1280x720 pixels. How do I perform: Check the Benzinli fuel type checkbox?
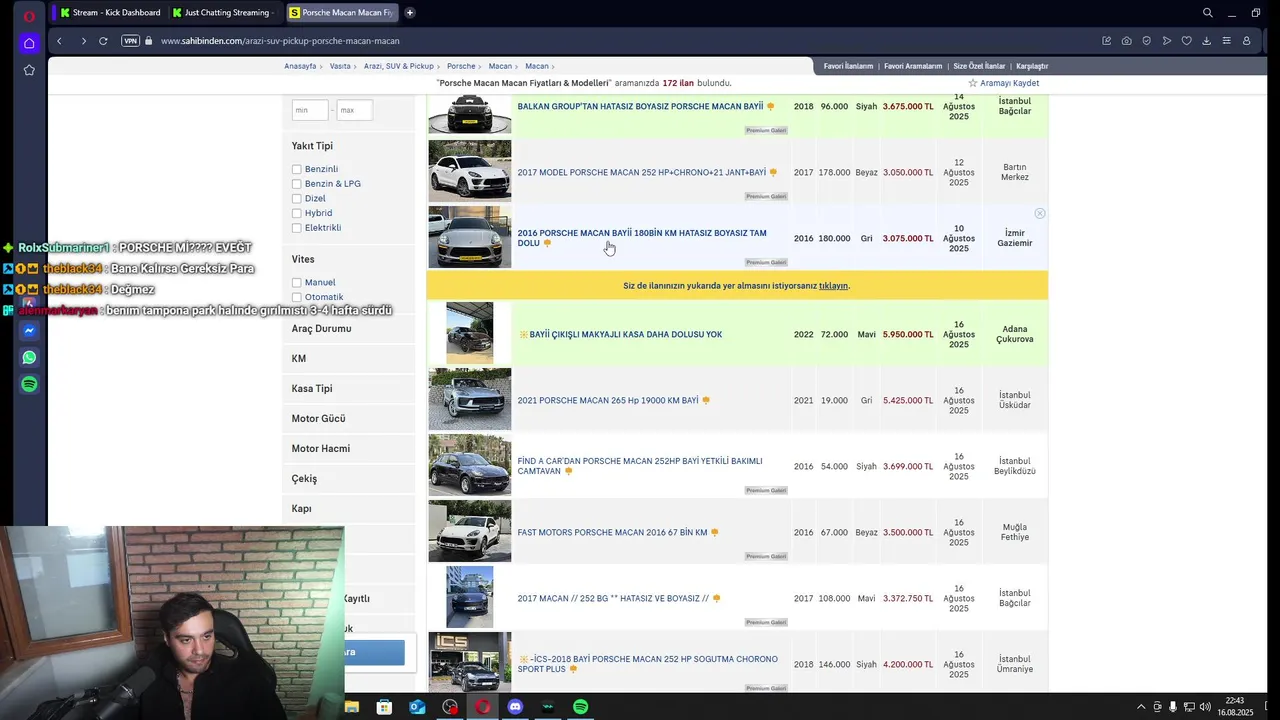click(296, 169)
